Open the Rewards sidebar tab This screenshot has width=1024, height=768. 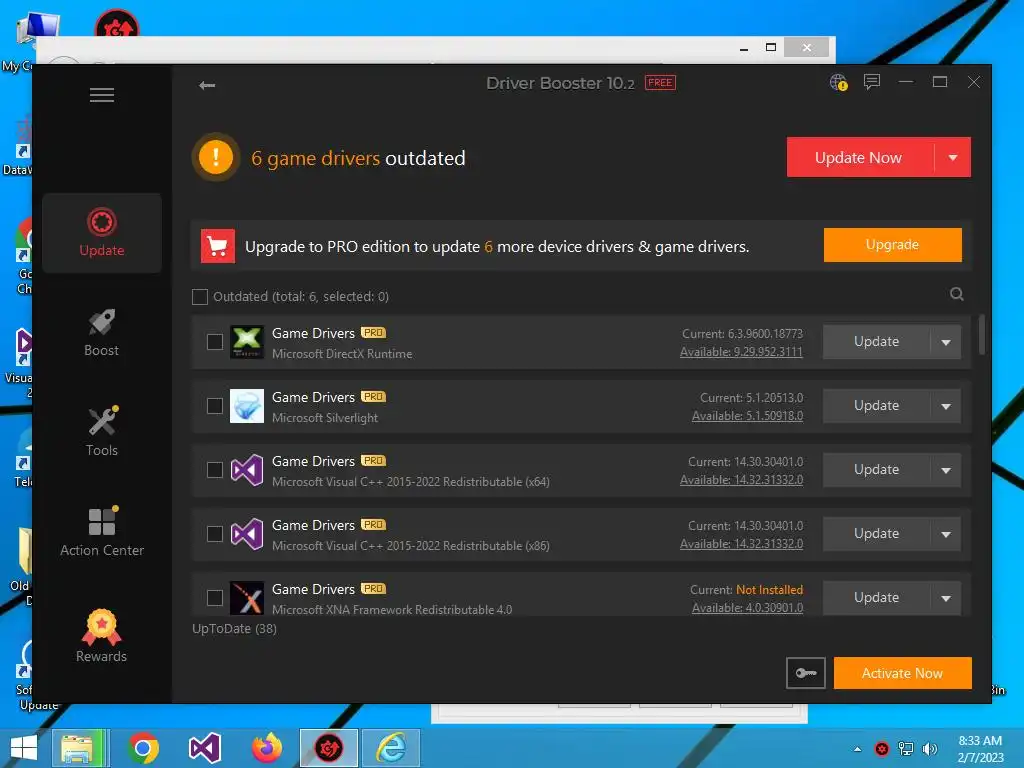click(102, 635)
